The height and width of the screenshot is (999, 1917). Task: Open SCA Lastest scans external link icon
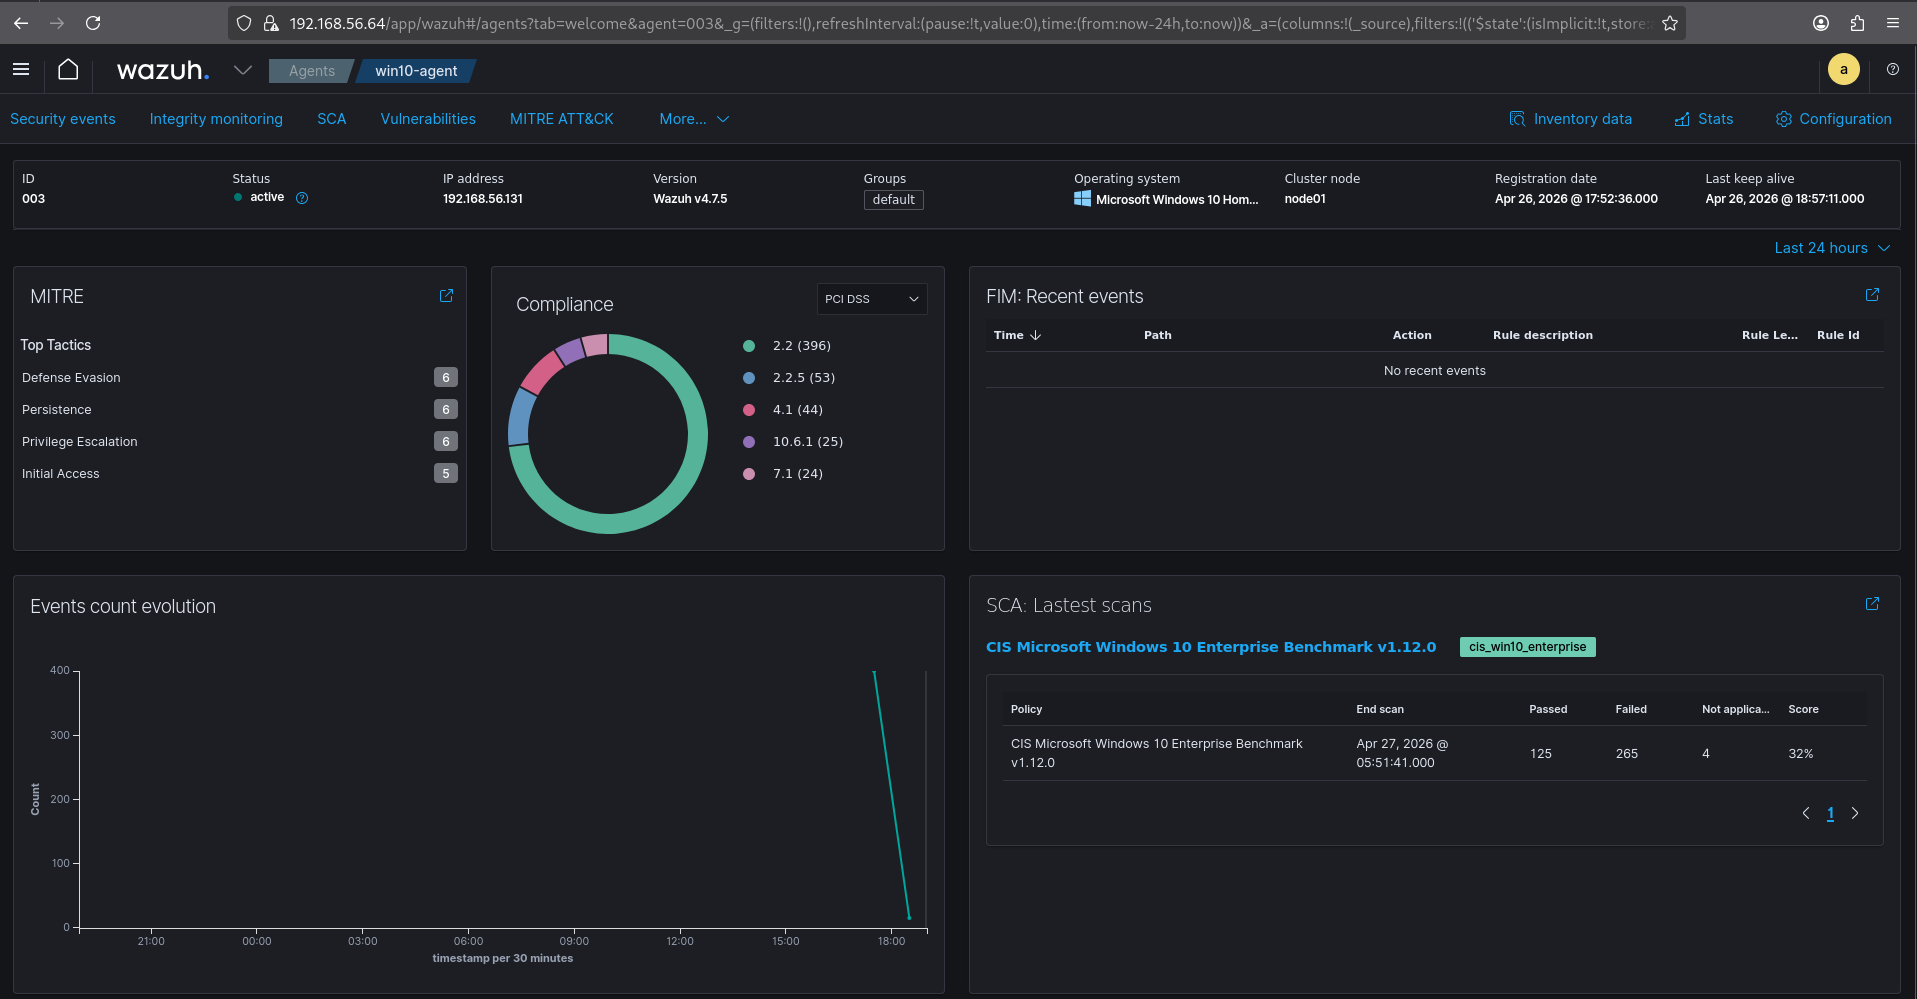[1872, 604]
